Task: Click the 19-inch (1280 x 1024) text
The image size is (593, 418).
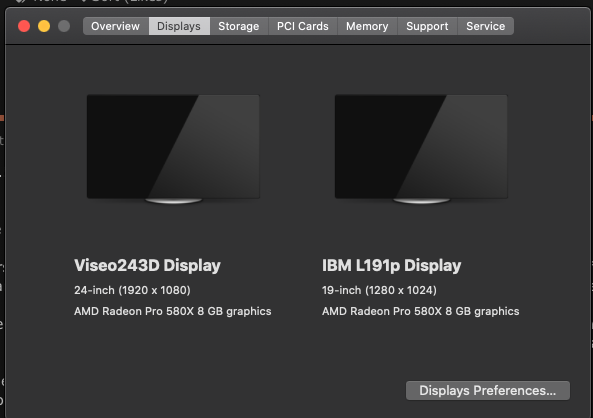Action: [x=379, y=290]
